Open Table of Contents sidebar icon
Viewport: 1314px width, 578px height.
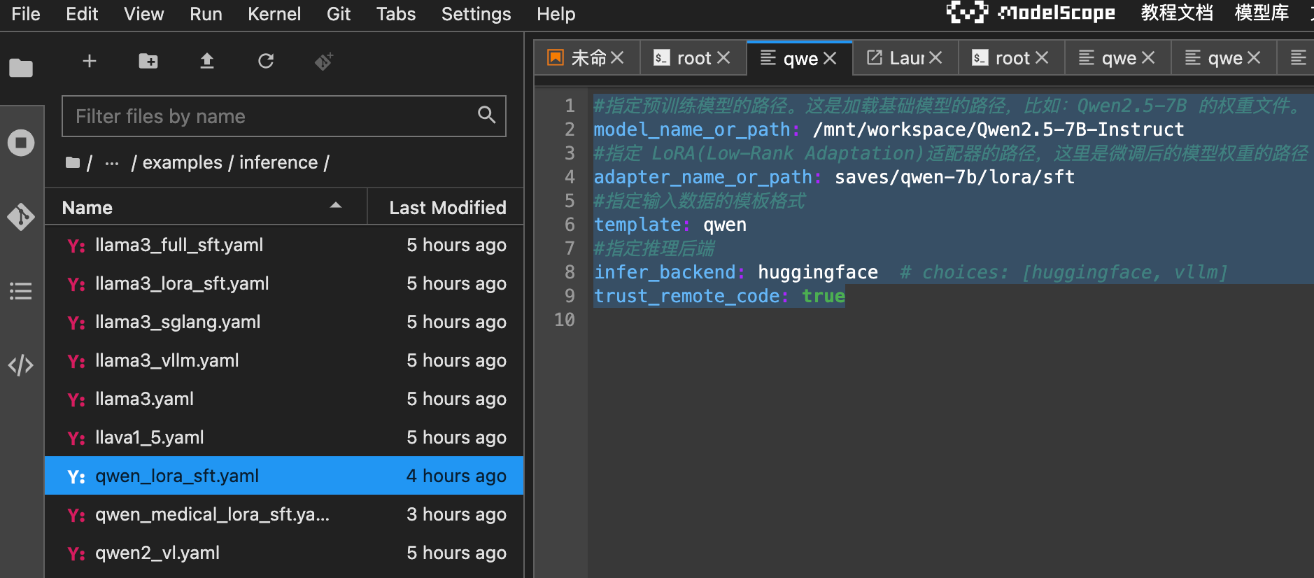[21, 291]
